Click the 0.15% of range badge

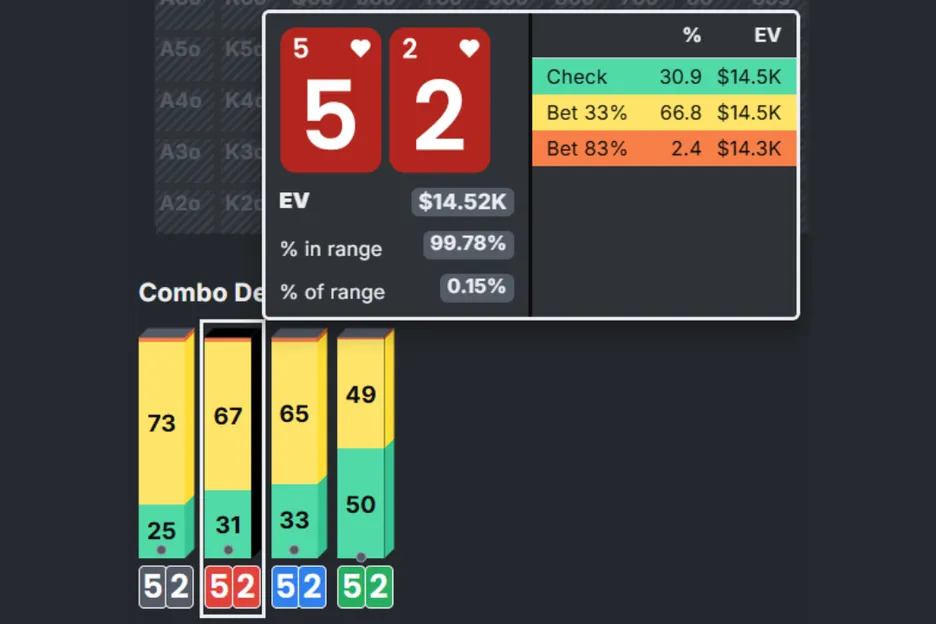tap(477, 288)
